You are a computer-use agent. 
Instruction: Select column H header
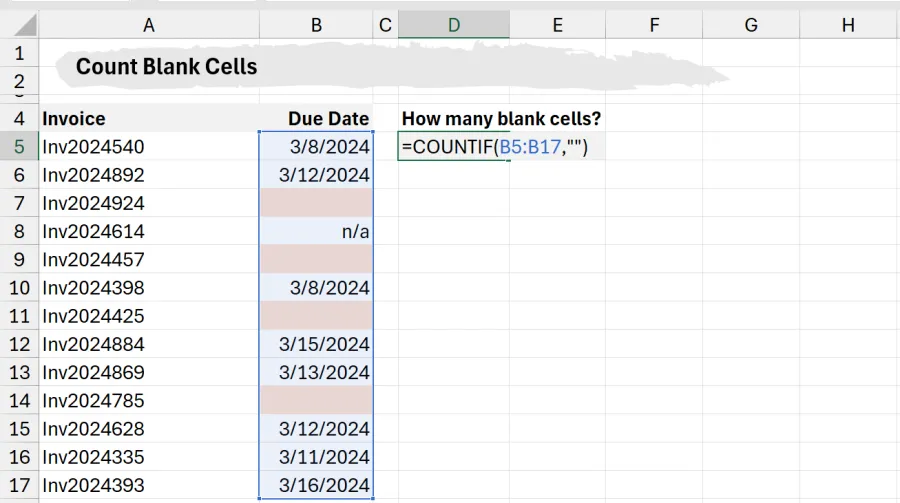(x=848, y=25)
